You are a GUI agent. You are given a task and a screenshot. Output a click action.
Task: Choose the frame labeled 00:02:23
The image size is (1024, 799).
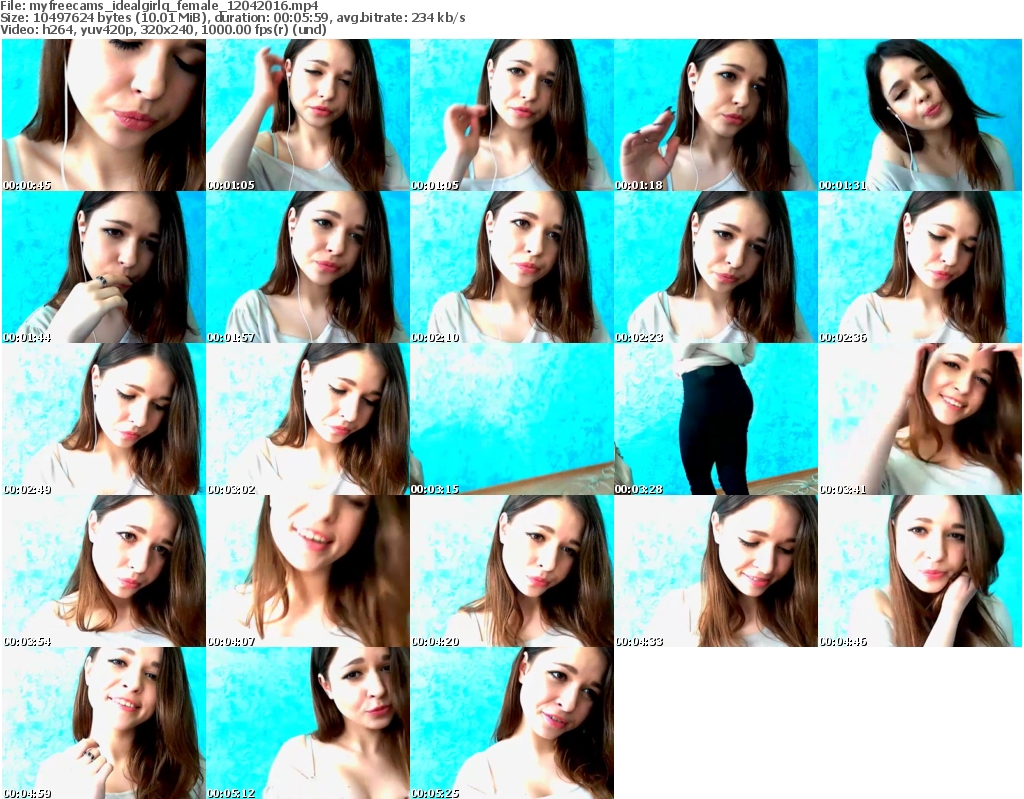[x=715, y=267]
